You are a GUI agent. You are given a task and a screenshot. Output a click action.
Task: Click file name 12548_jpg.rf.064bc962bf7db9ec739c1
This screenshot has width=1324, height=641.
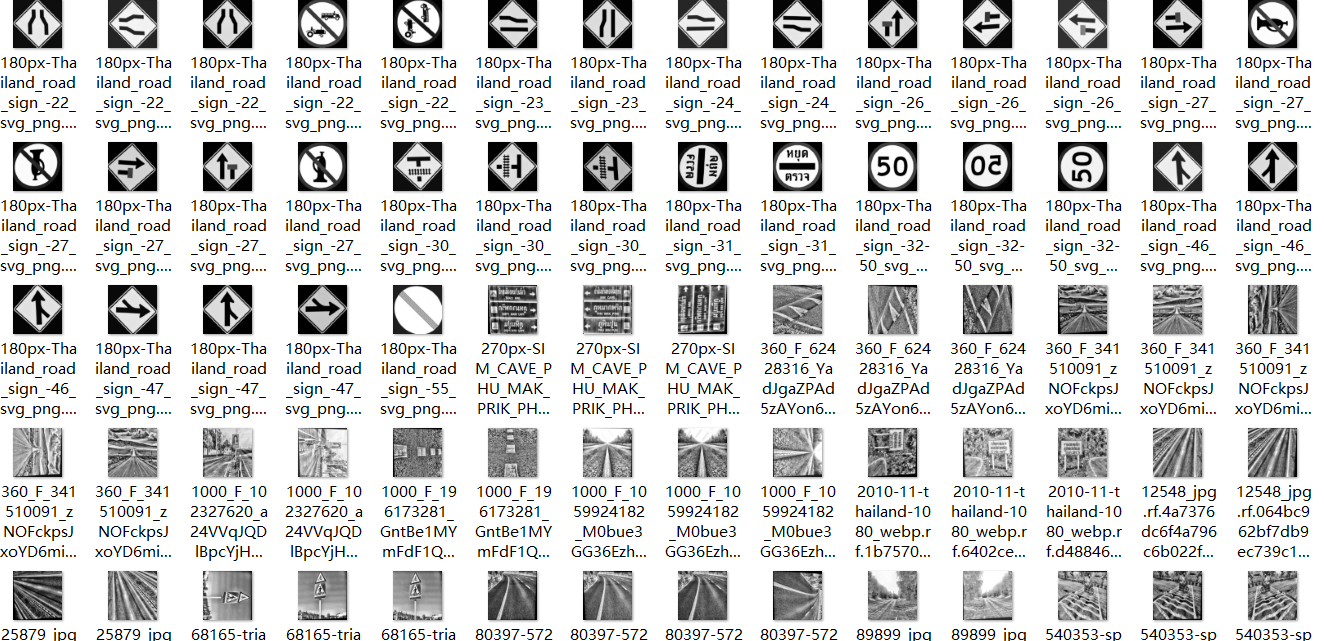tap(1273, 523)
